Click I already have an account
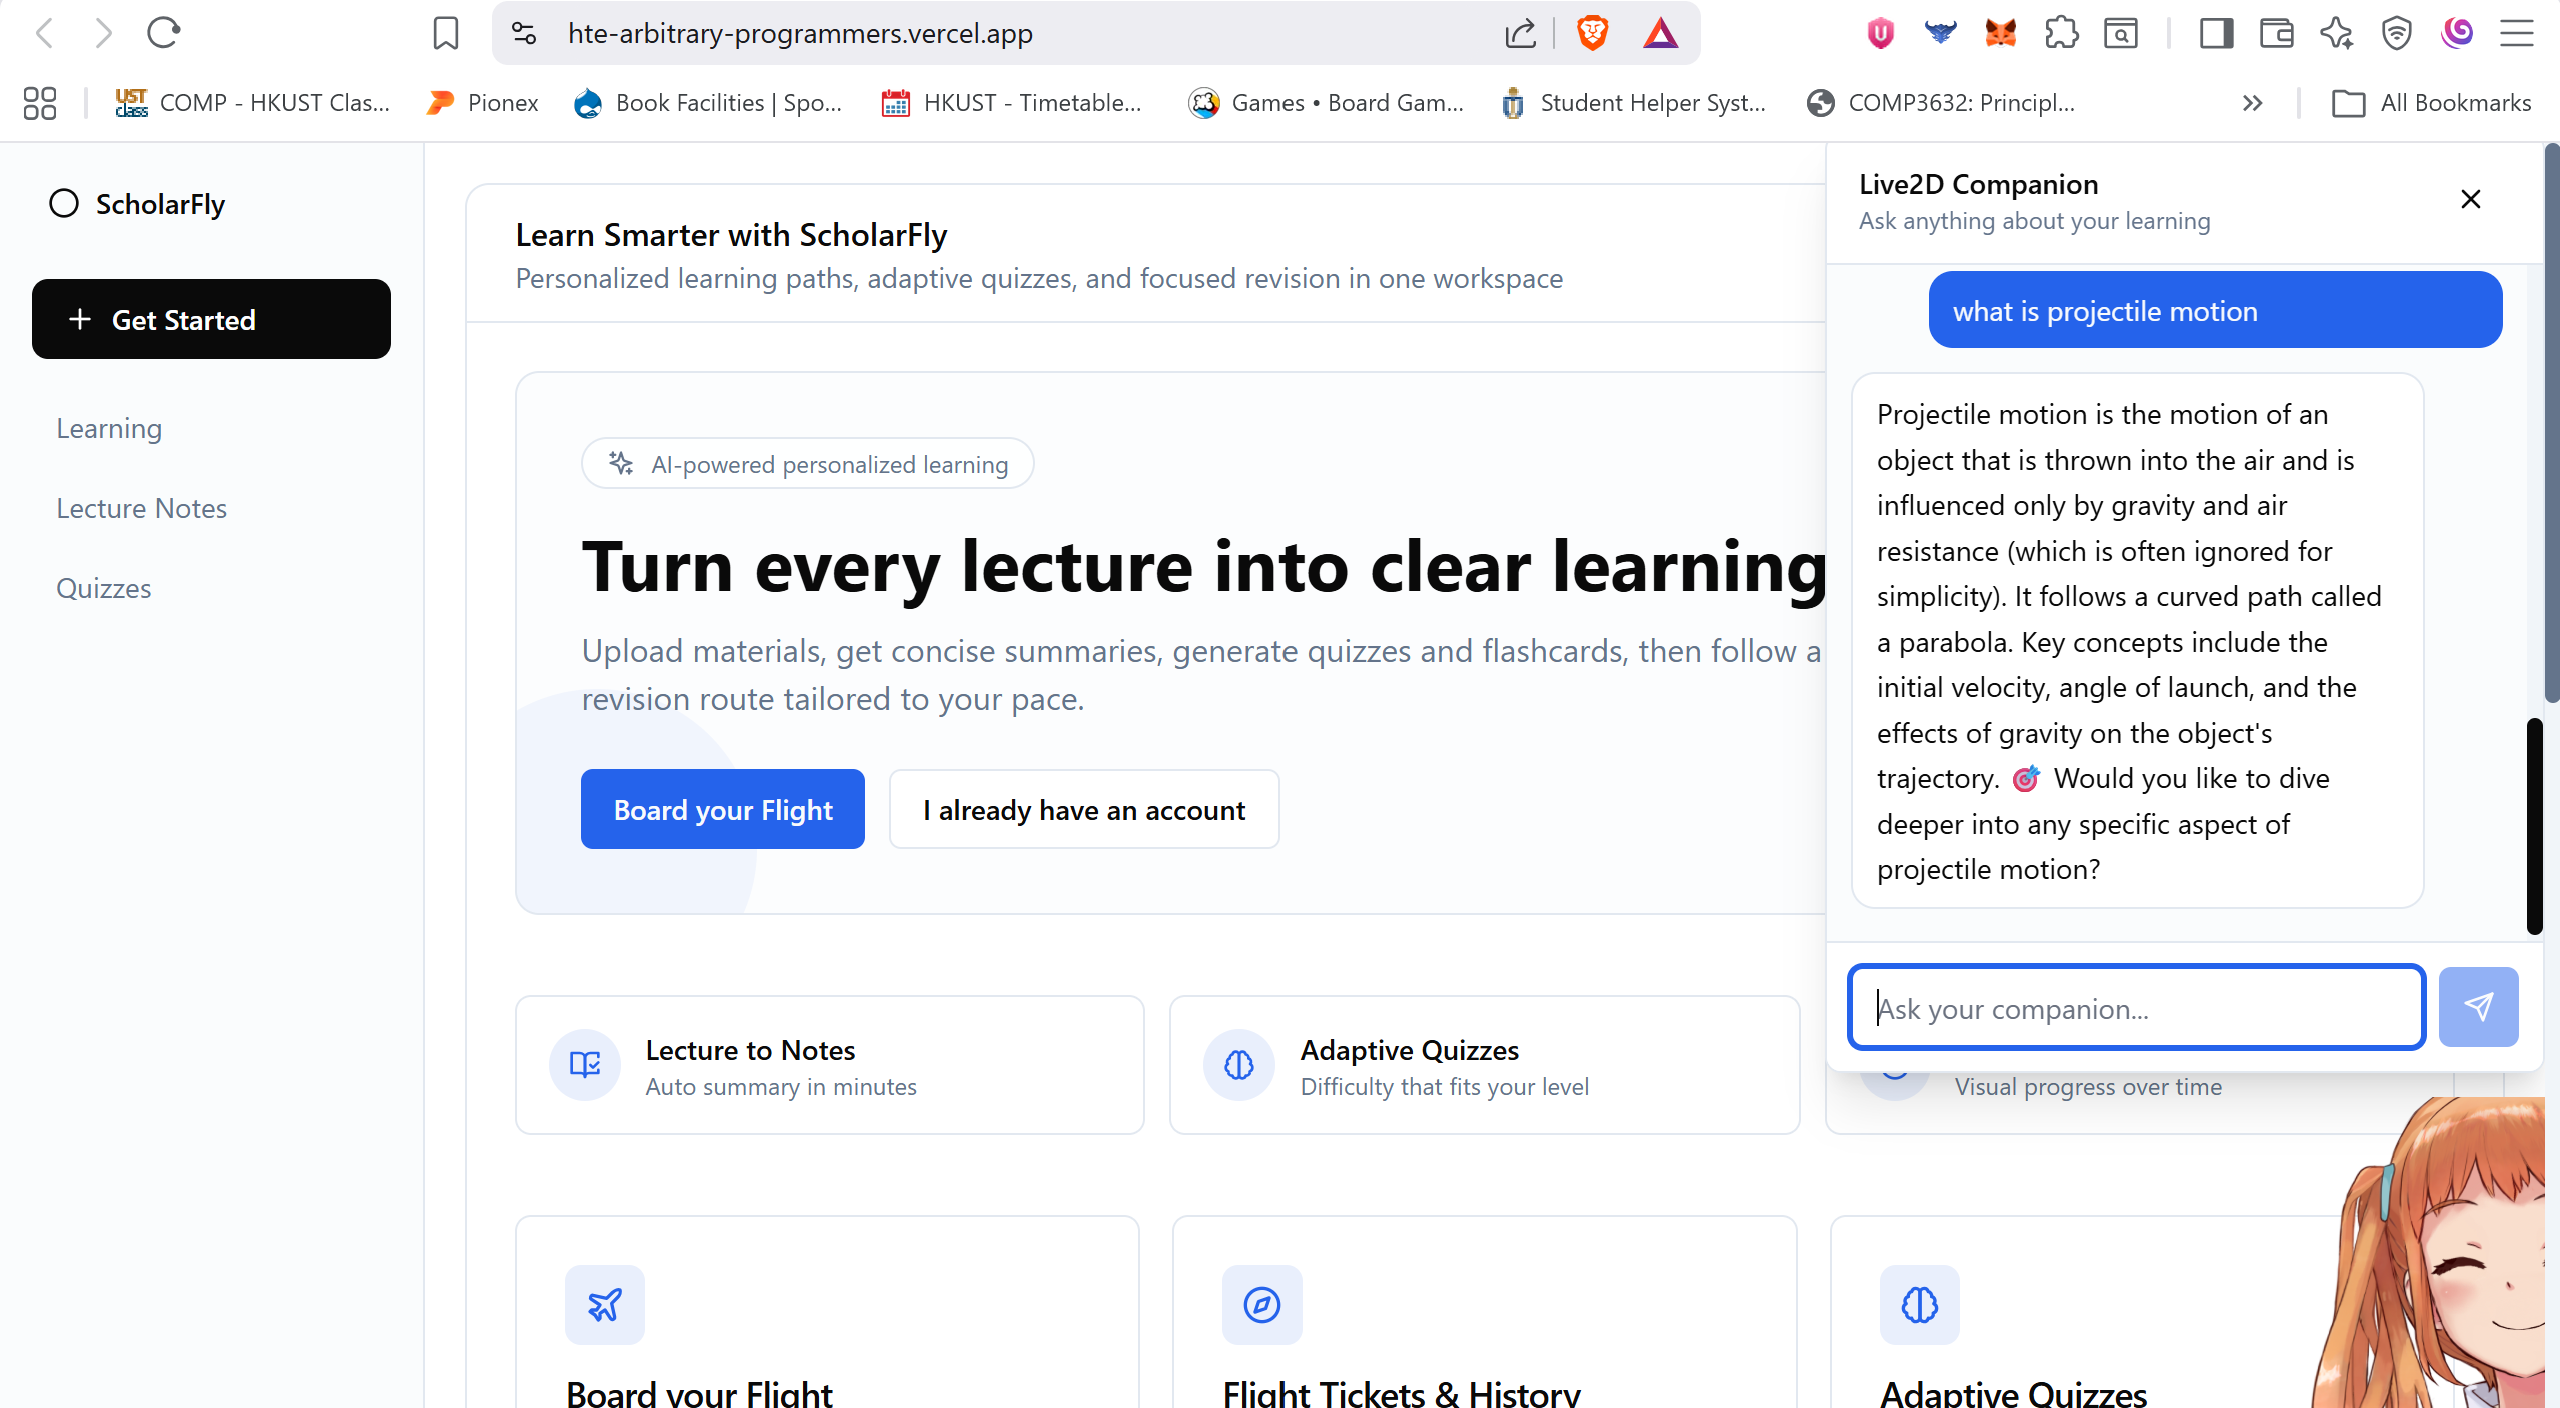The width and height of the screenshot is (2560, 1408). click(1084, 809)
